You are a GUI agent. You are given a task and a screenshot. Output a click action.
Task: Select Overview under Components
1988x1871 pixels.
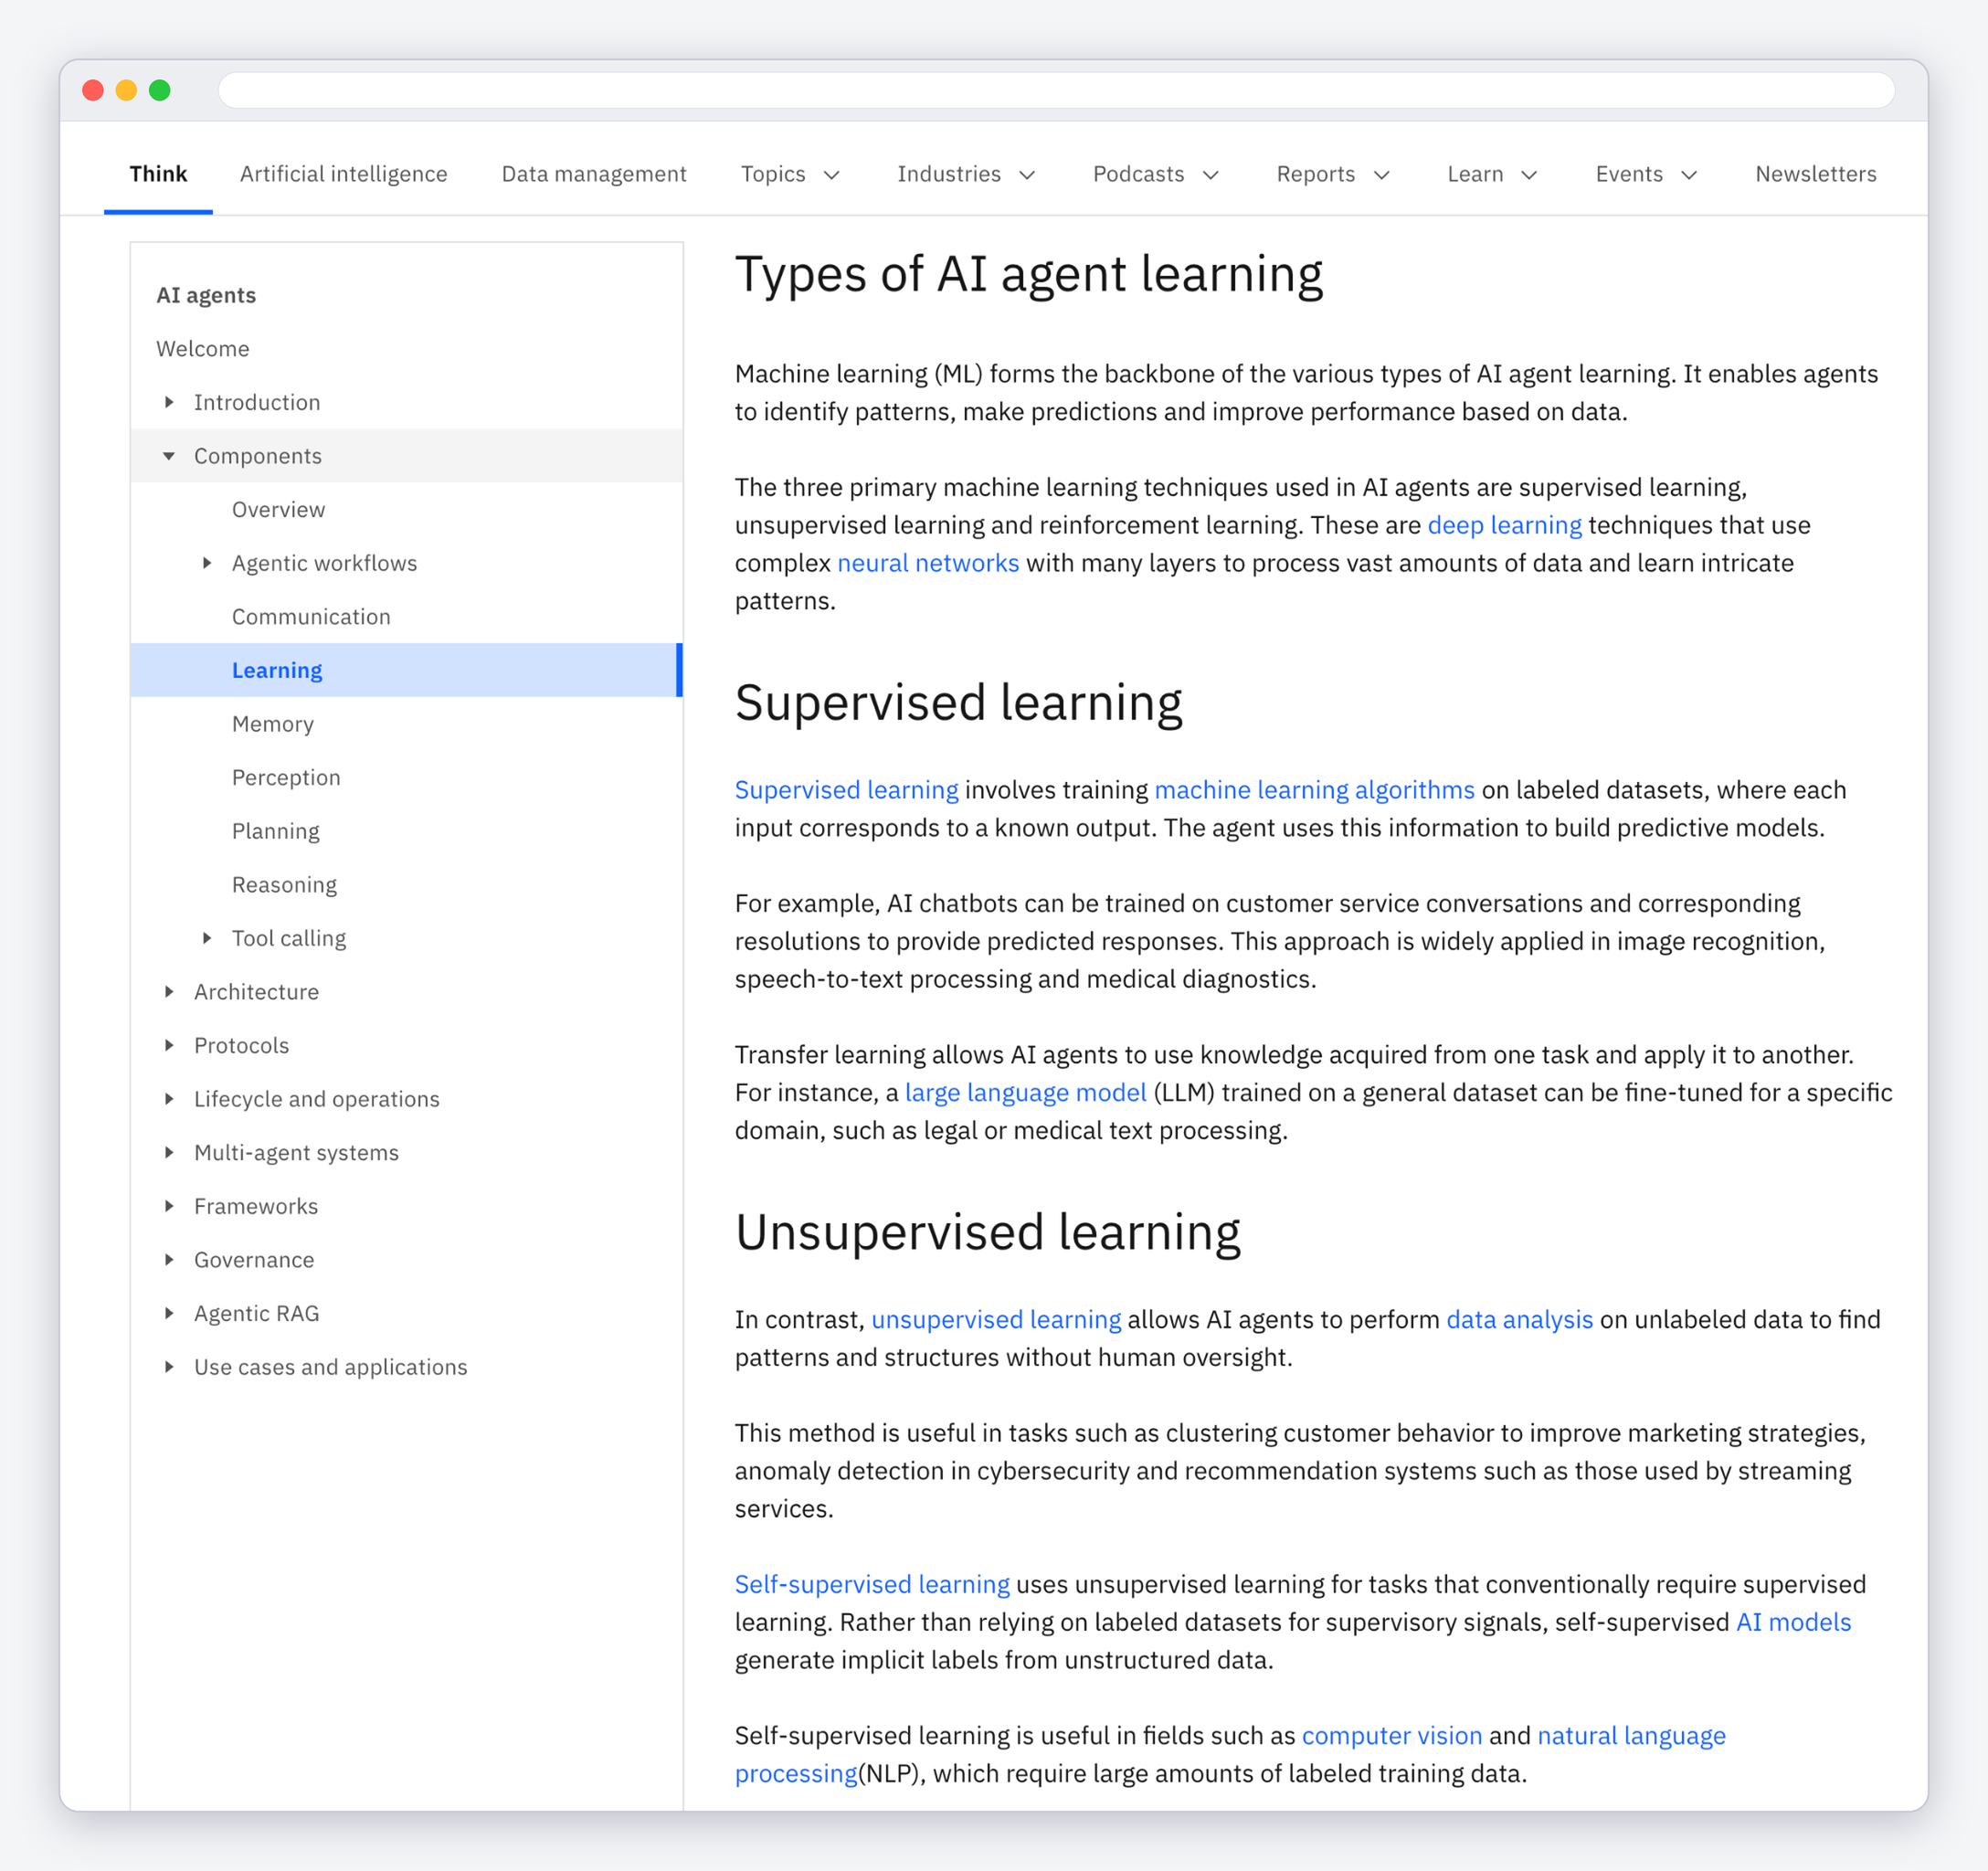(278, 510)
